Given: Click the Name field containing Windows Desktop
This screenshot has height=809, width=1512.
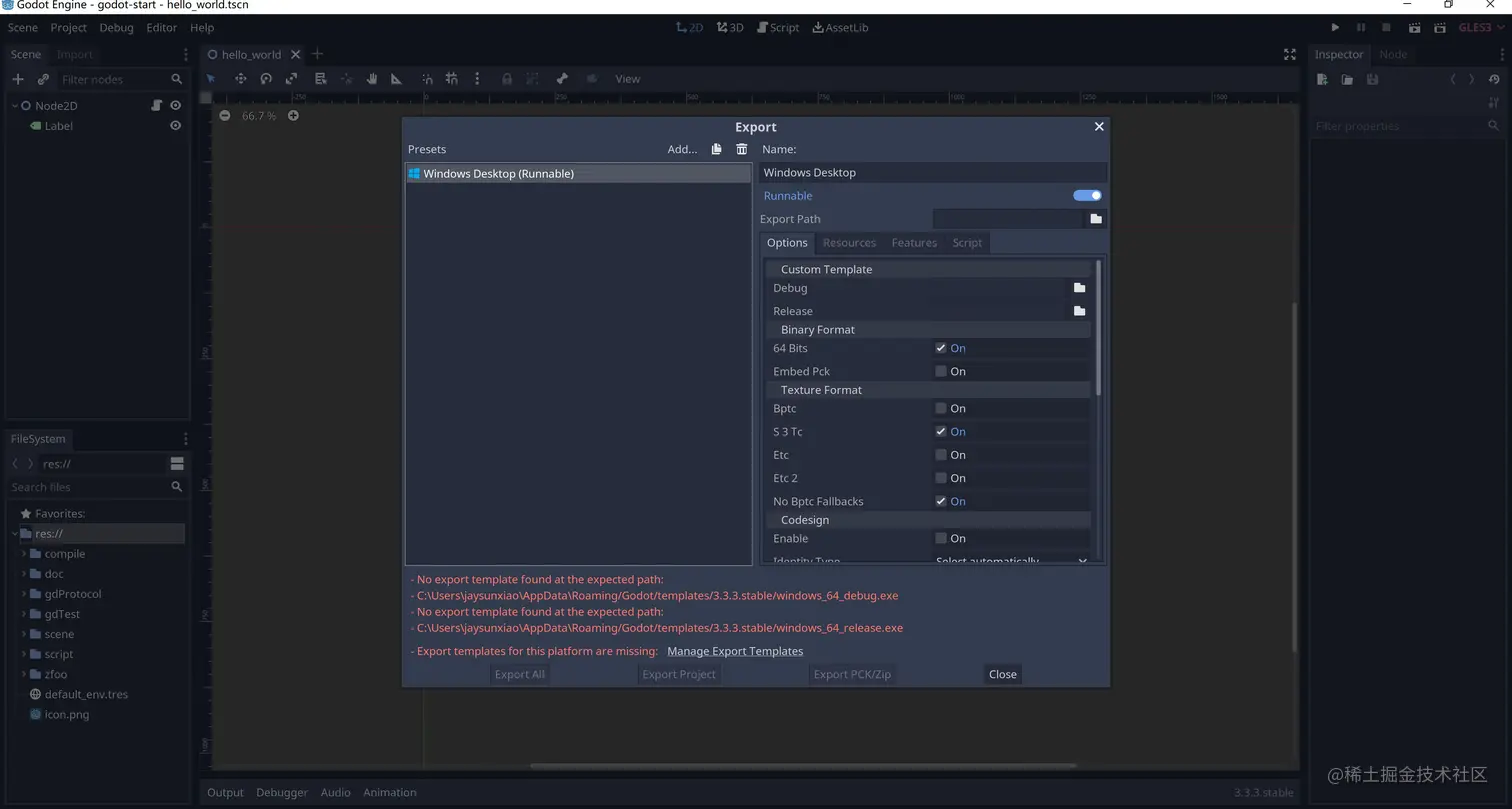Looking at the screenshot, I should click(x=933, y=173).
